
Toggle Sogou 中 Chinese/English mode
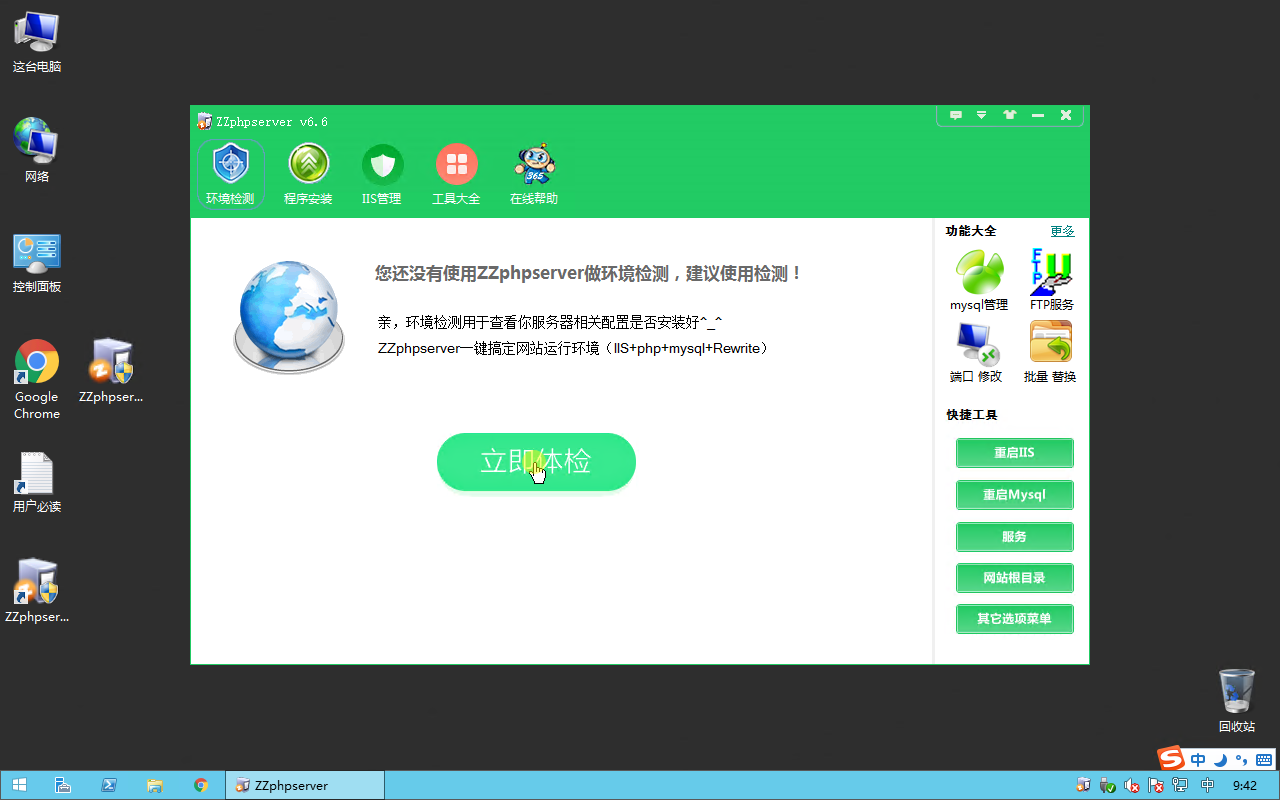coord(1198,760)
